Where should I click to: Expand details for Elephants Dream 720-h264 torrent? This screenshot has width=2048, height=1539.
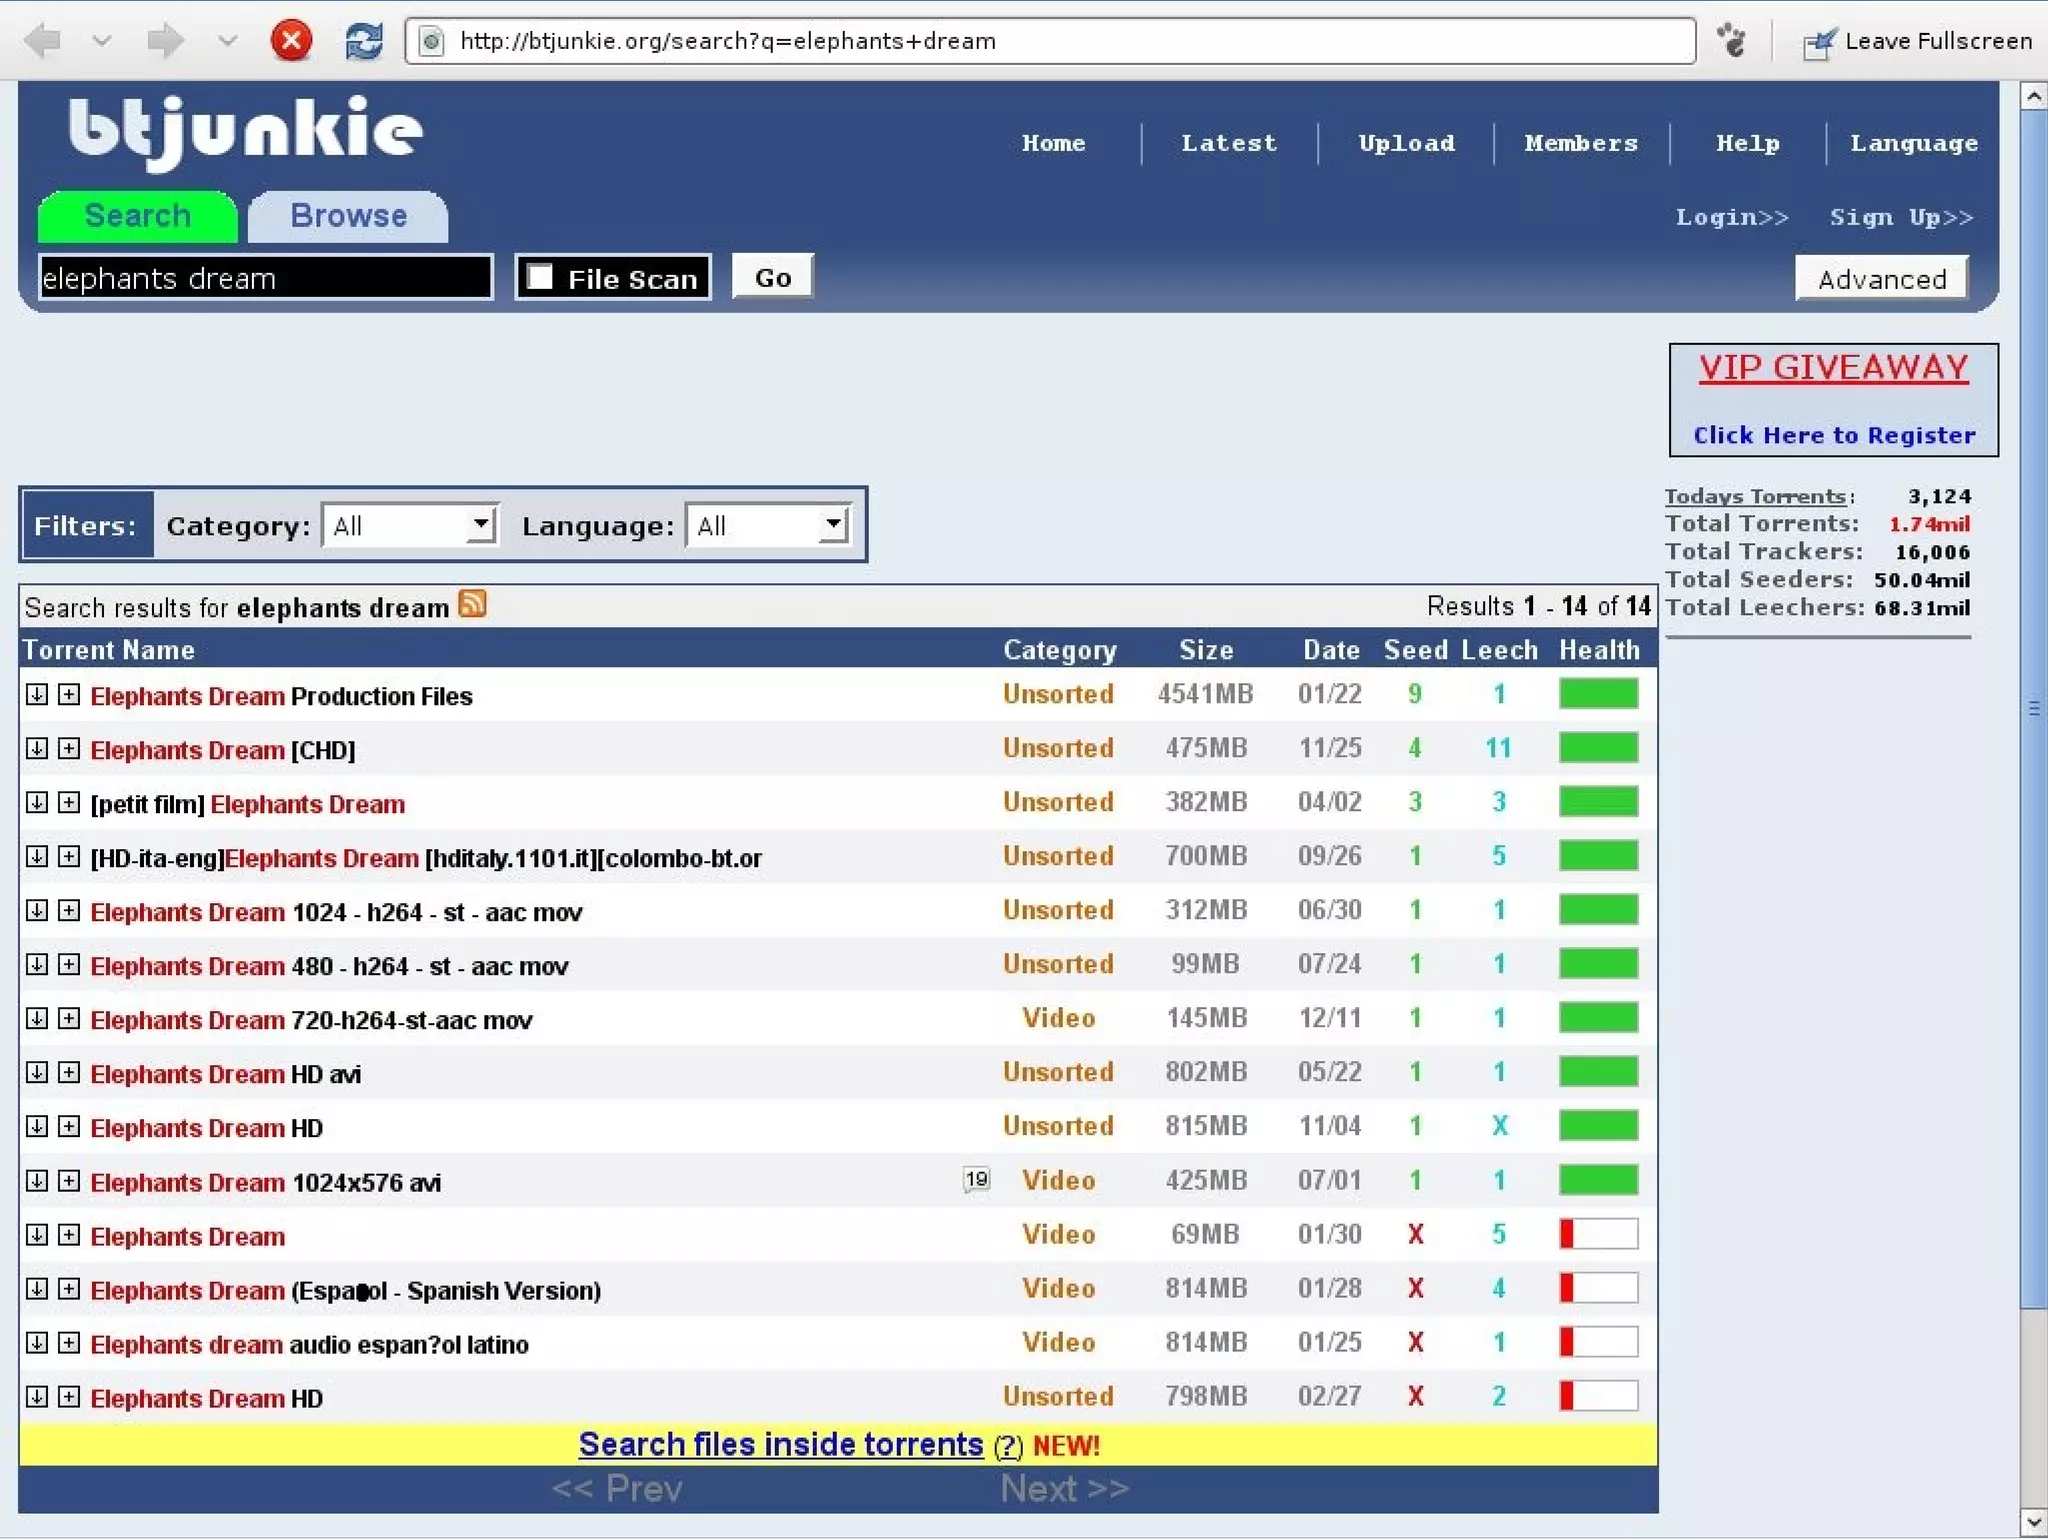[x=69, y=1019]
